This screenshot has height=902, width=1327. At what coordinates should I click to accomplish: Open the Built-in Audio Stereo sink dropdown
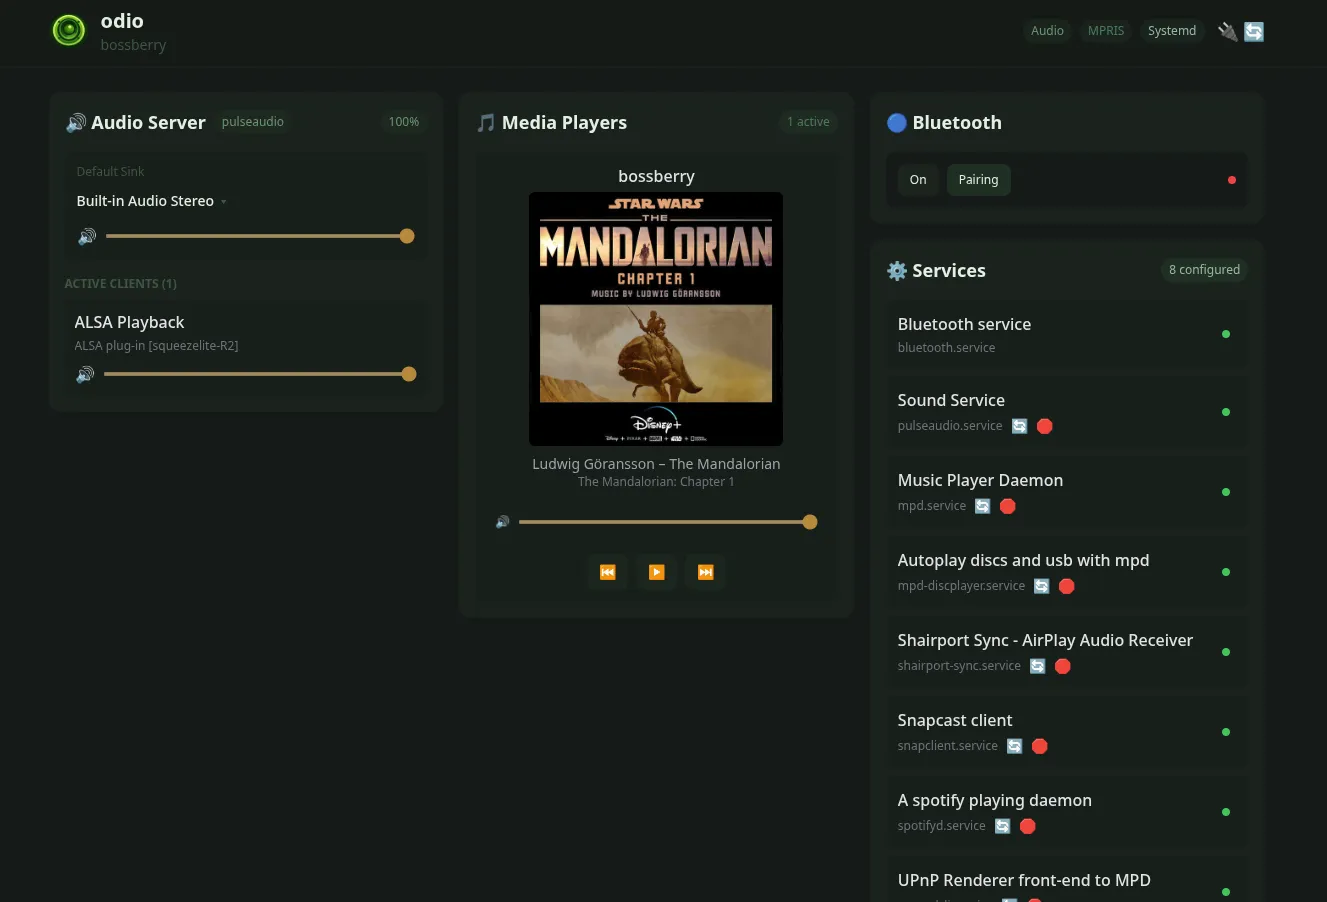click(x=224, y=200)
